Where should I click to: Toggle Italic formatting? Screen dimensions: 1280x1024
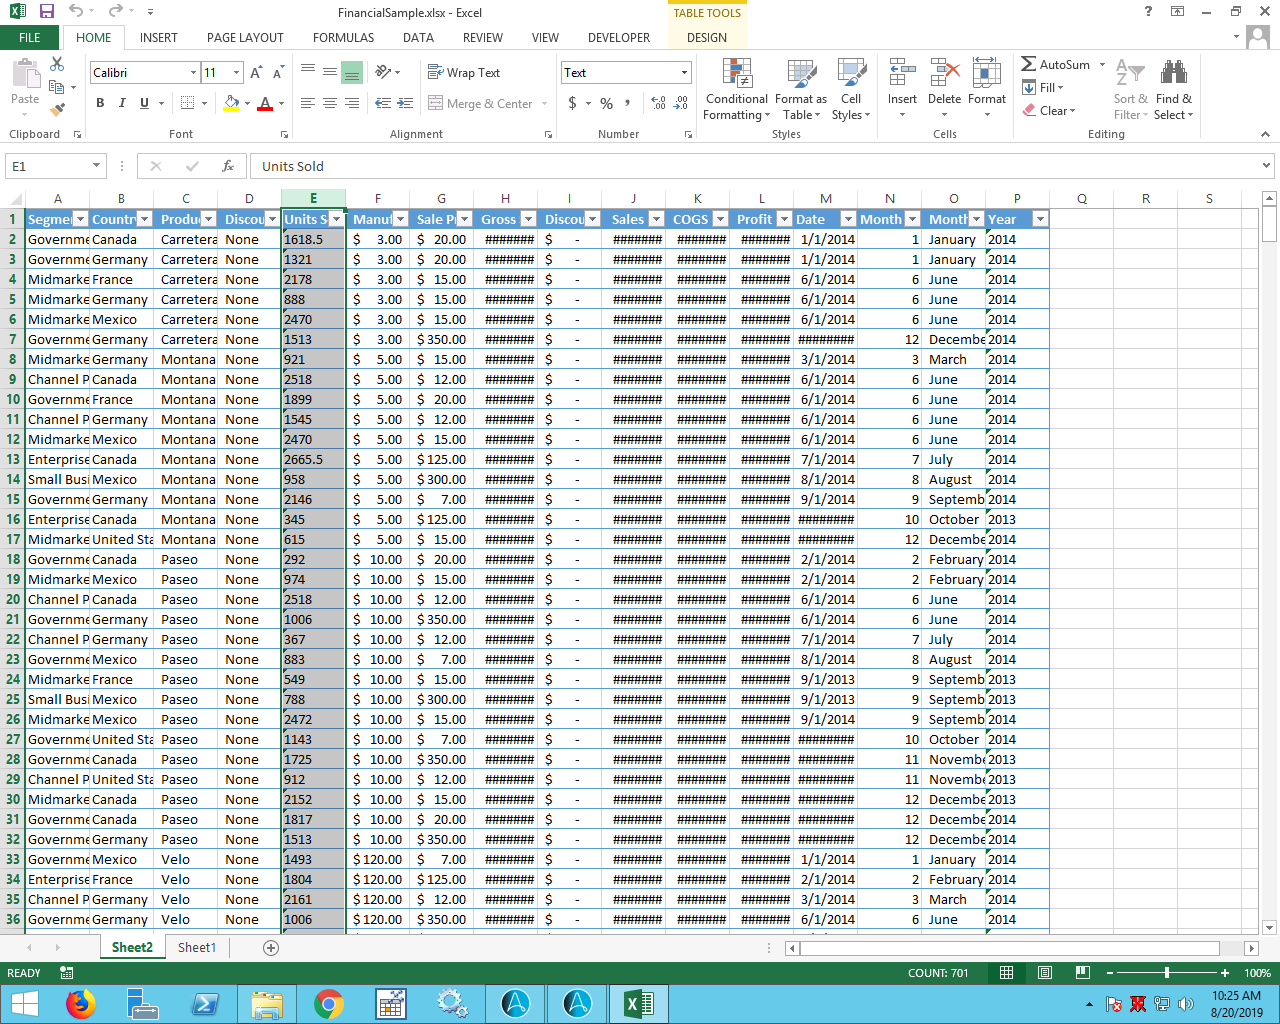pyautogui.click(x=122, y=103)
